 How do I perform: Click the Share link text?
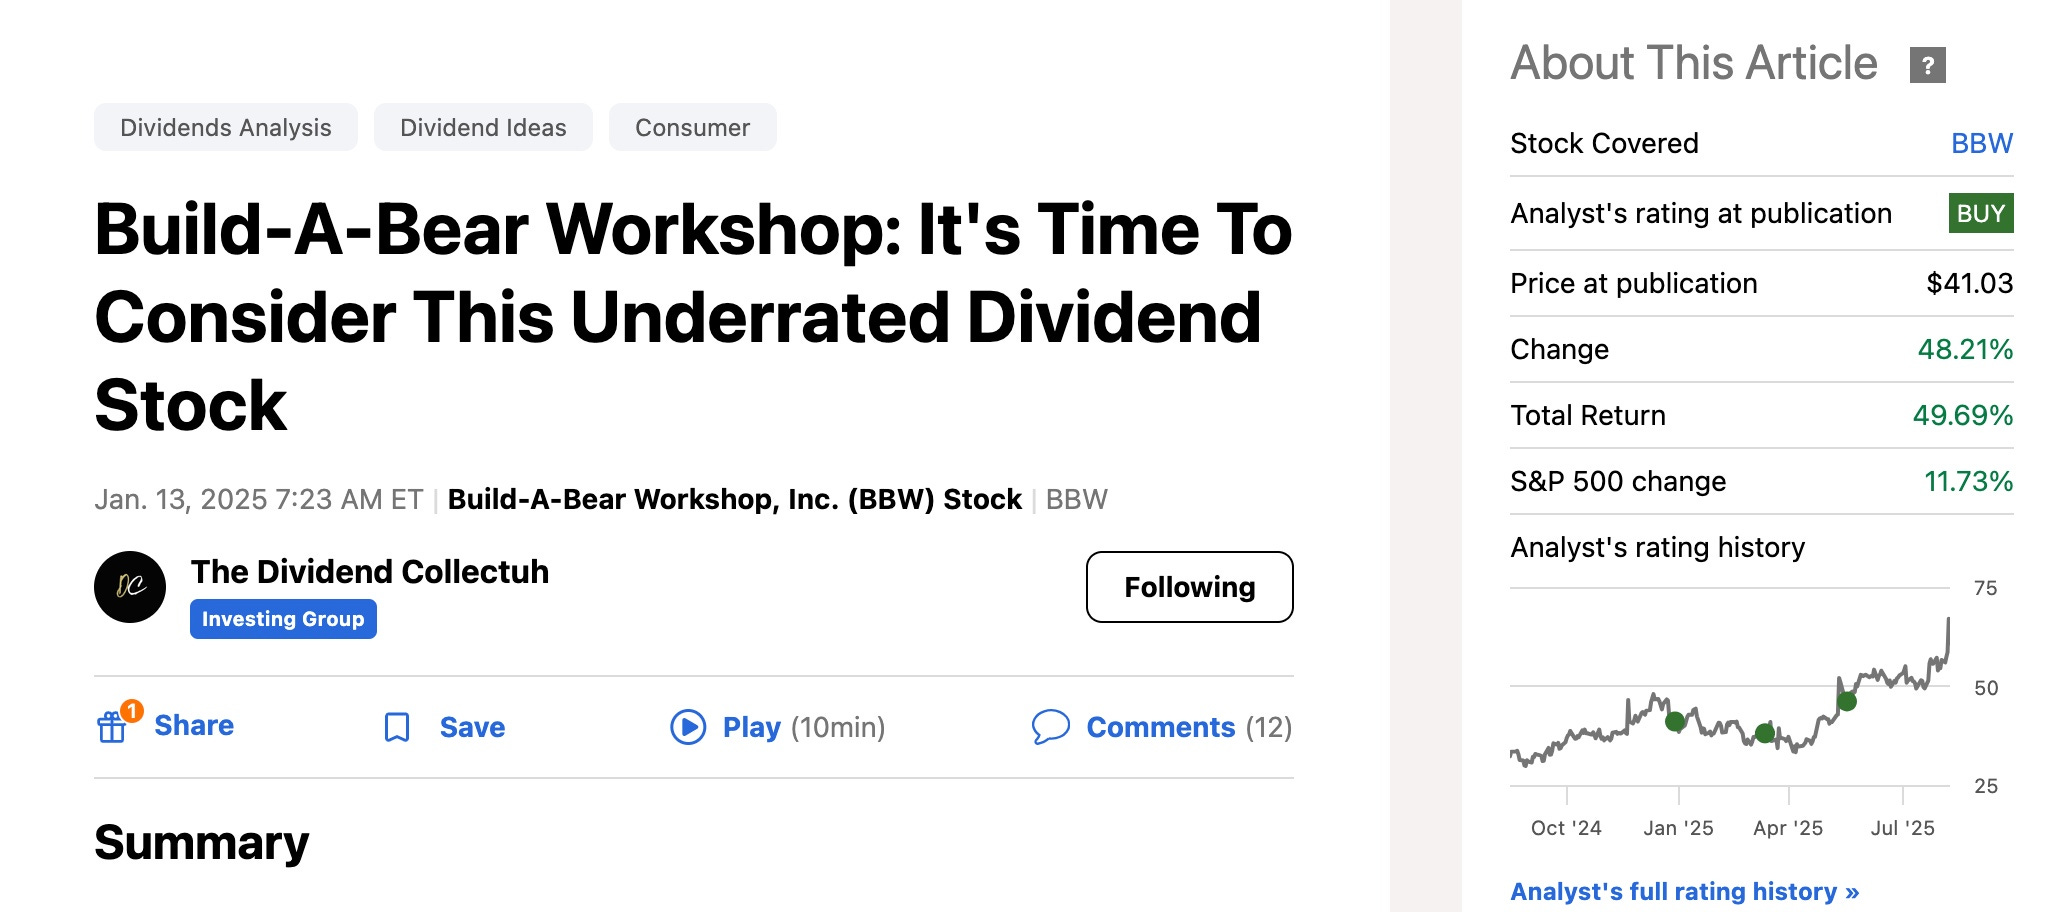pyautogui.click(x=194, y=725)
